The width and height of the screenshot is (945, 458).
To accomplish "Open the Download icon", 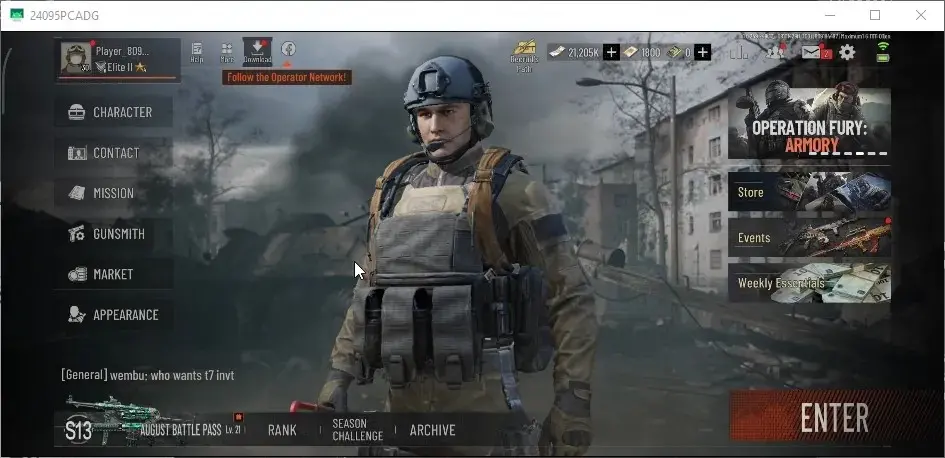I will pyautogui.click(x=257, y=52).
